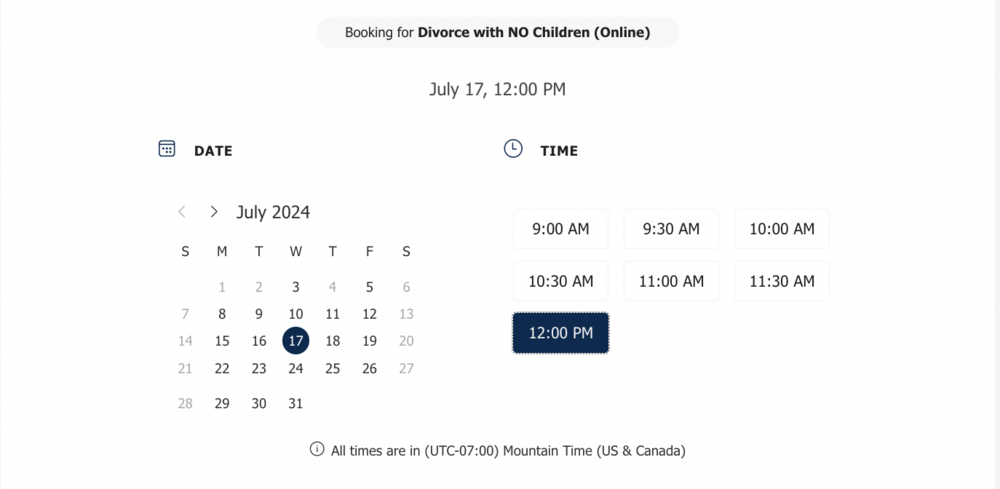Viewport: 1000px width, 489px height.
Task: Select July 22 in the calendar
Action: pos(222,369)
